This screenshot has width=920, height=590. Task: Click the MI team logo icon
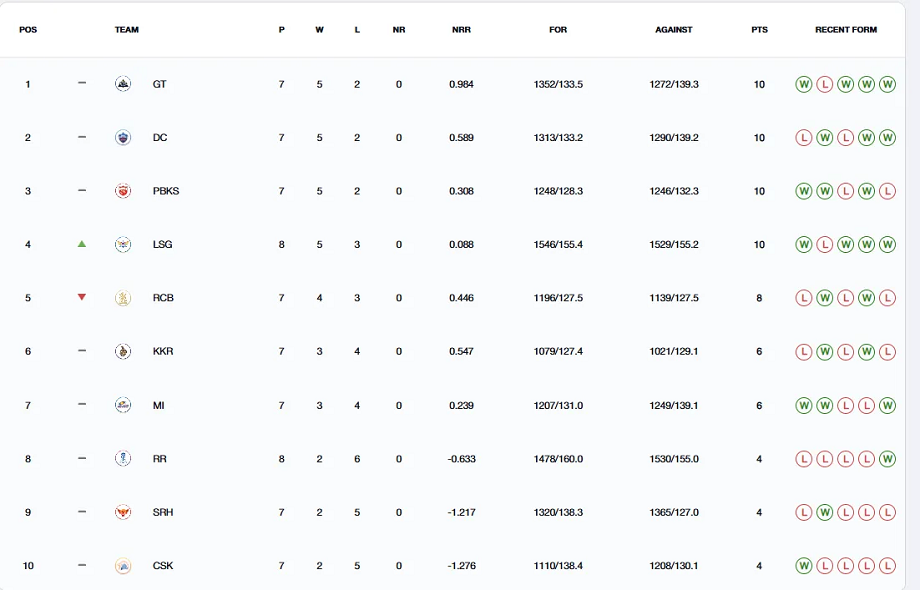tap(122, 405)
